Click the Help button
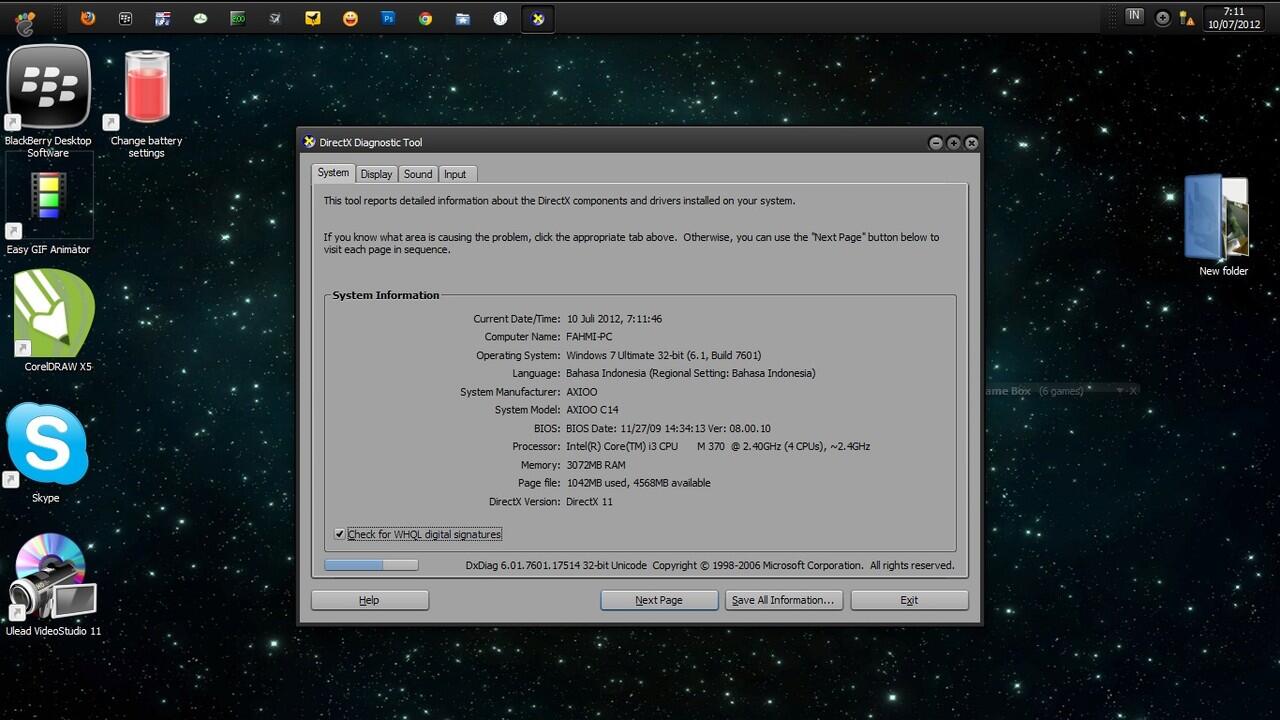1280x720 pixels. 370,600
